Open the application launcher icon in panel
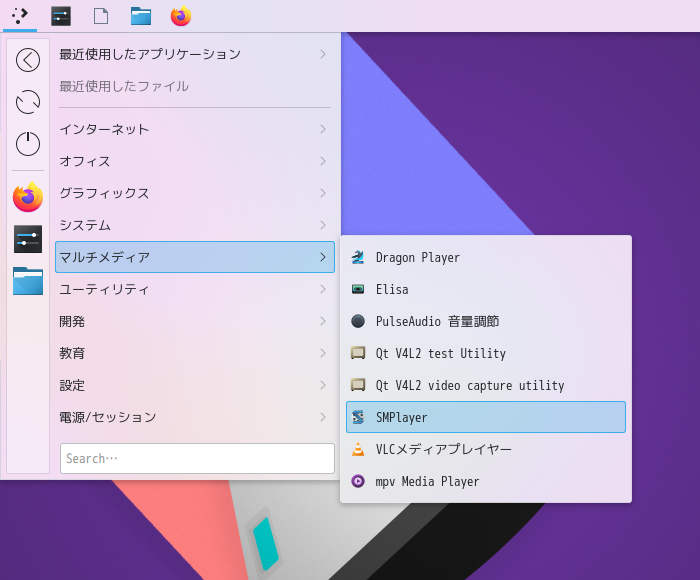 point(20,16)
